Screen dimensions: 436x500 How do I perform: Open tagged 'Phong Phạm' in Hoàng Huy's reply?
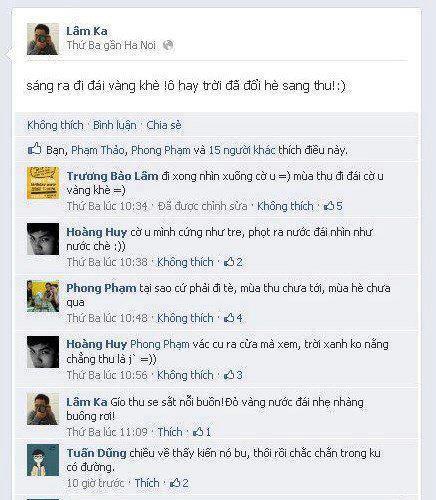click(x=160, y=344)
